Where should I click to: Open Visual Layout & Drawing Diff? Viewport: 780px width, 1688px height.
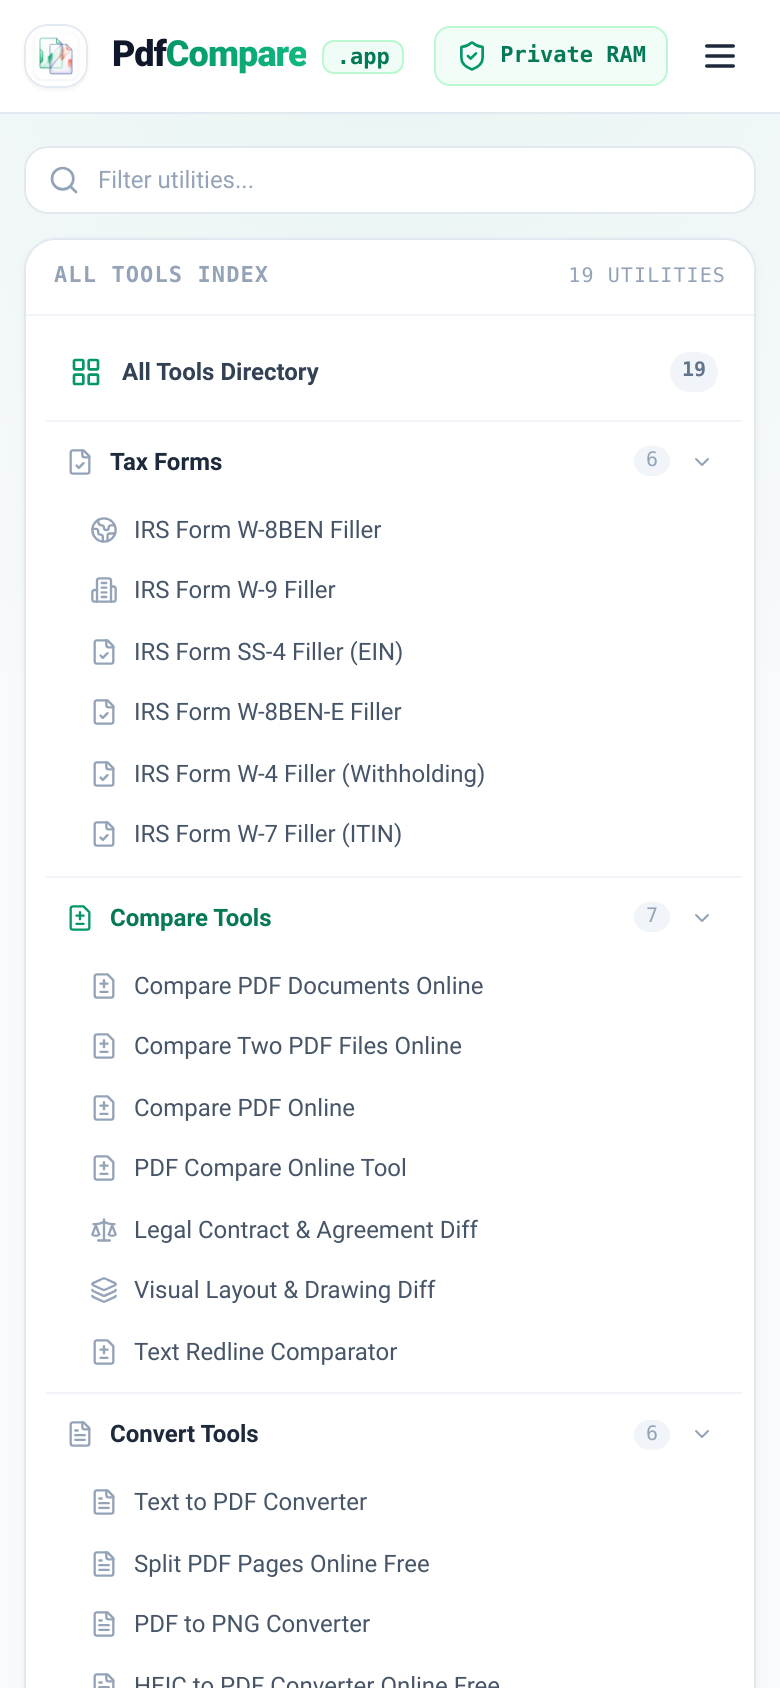click(x=285, y=1290)
